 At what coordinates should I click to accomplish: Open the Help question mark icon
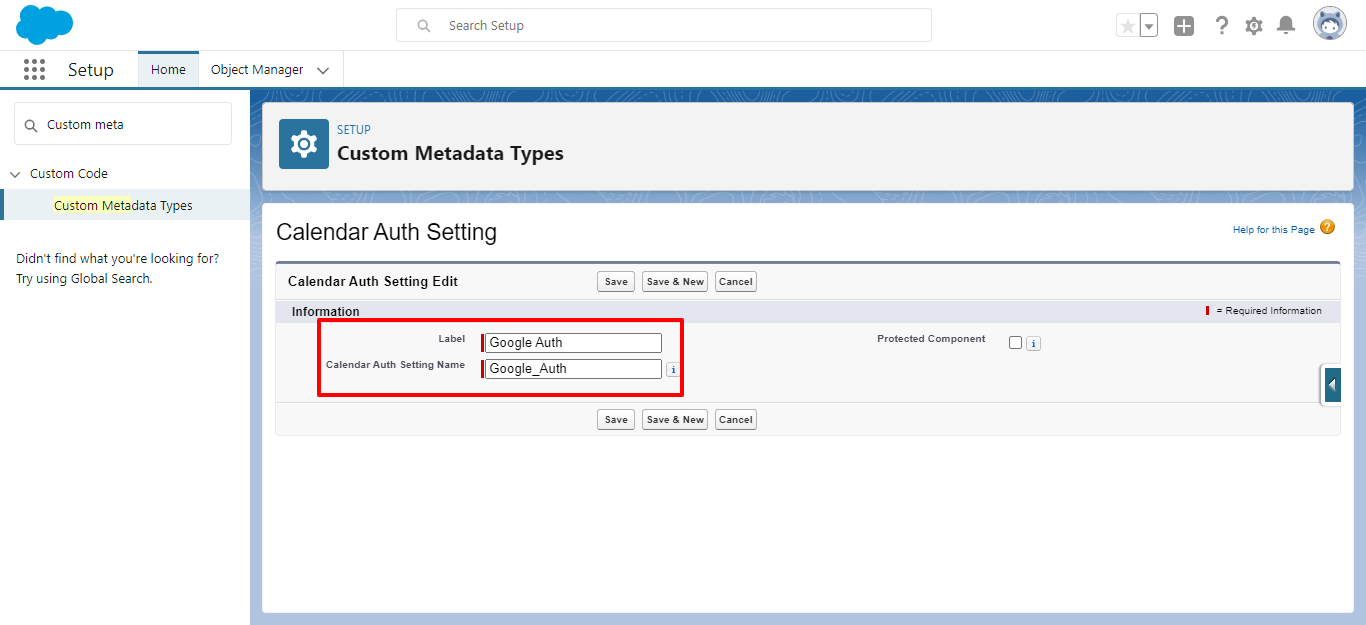1221,26
